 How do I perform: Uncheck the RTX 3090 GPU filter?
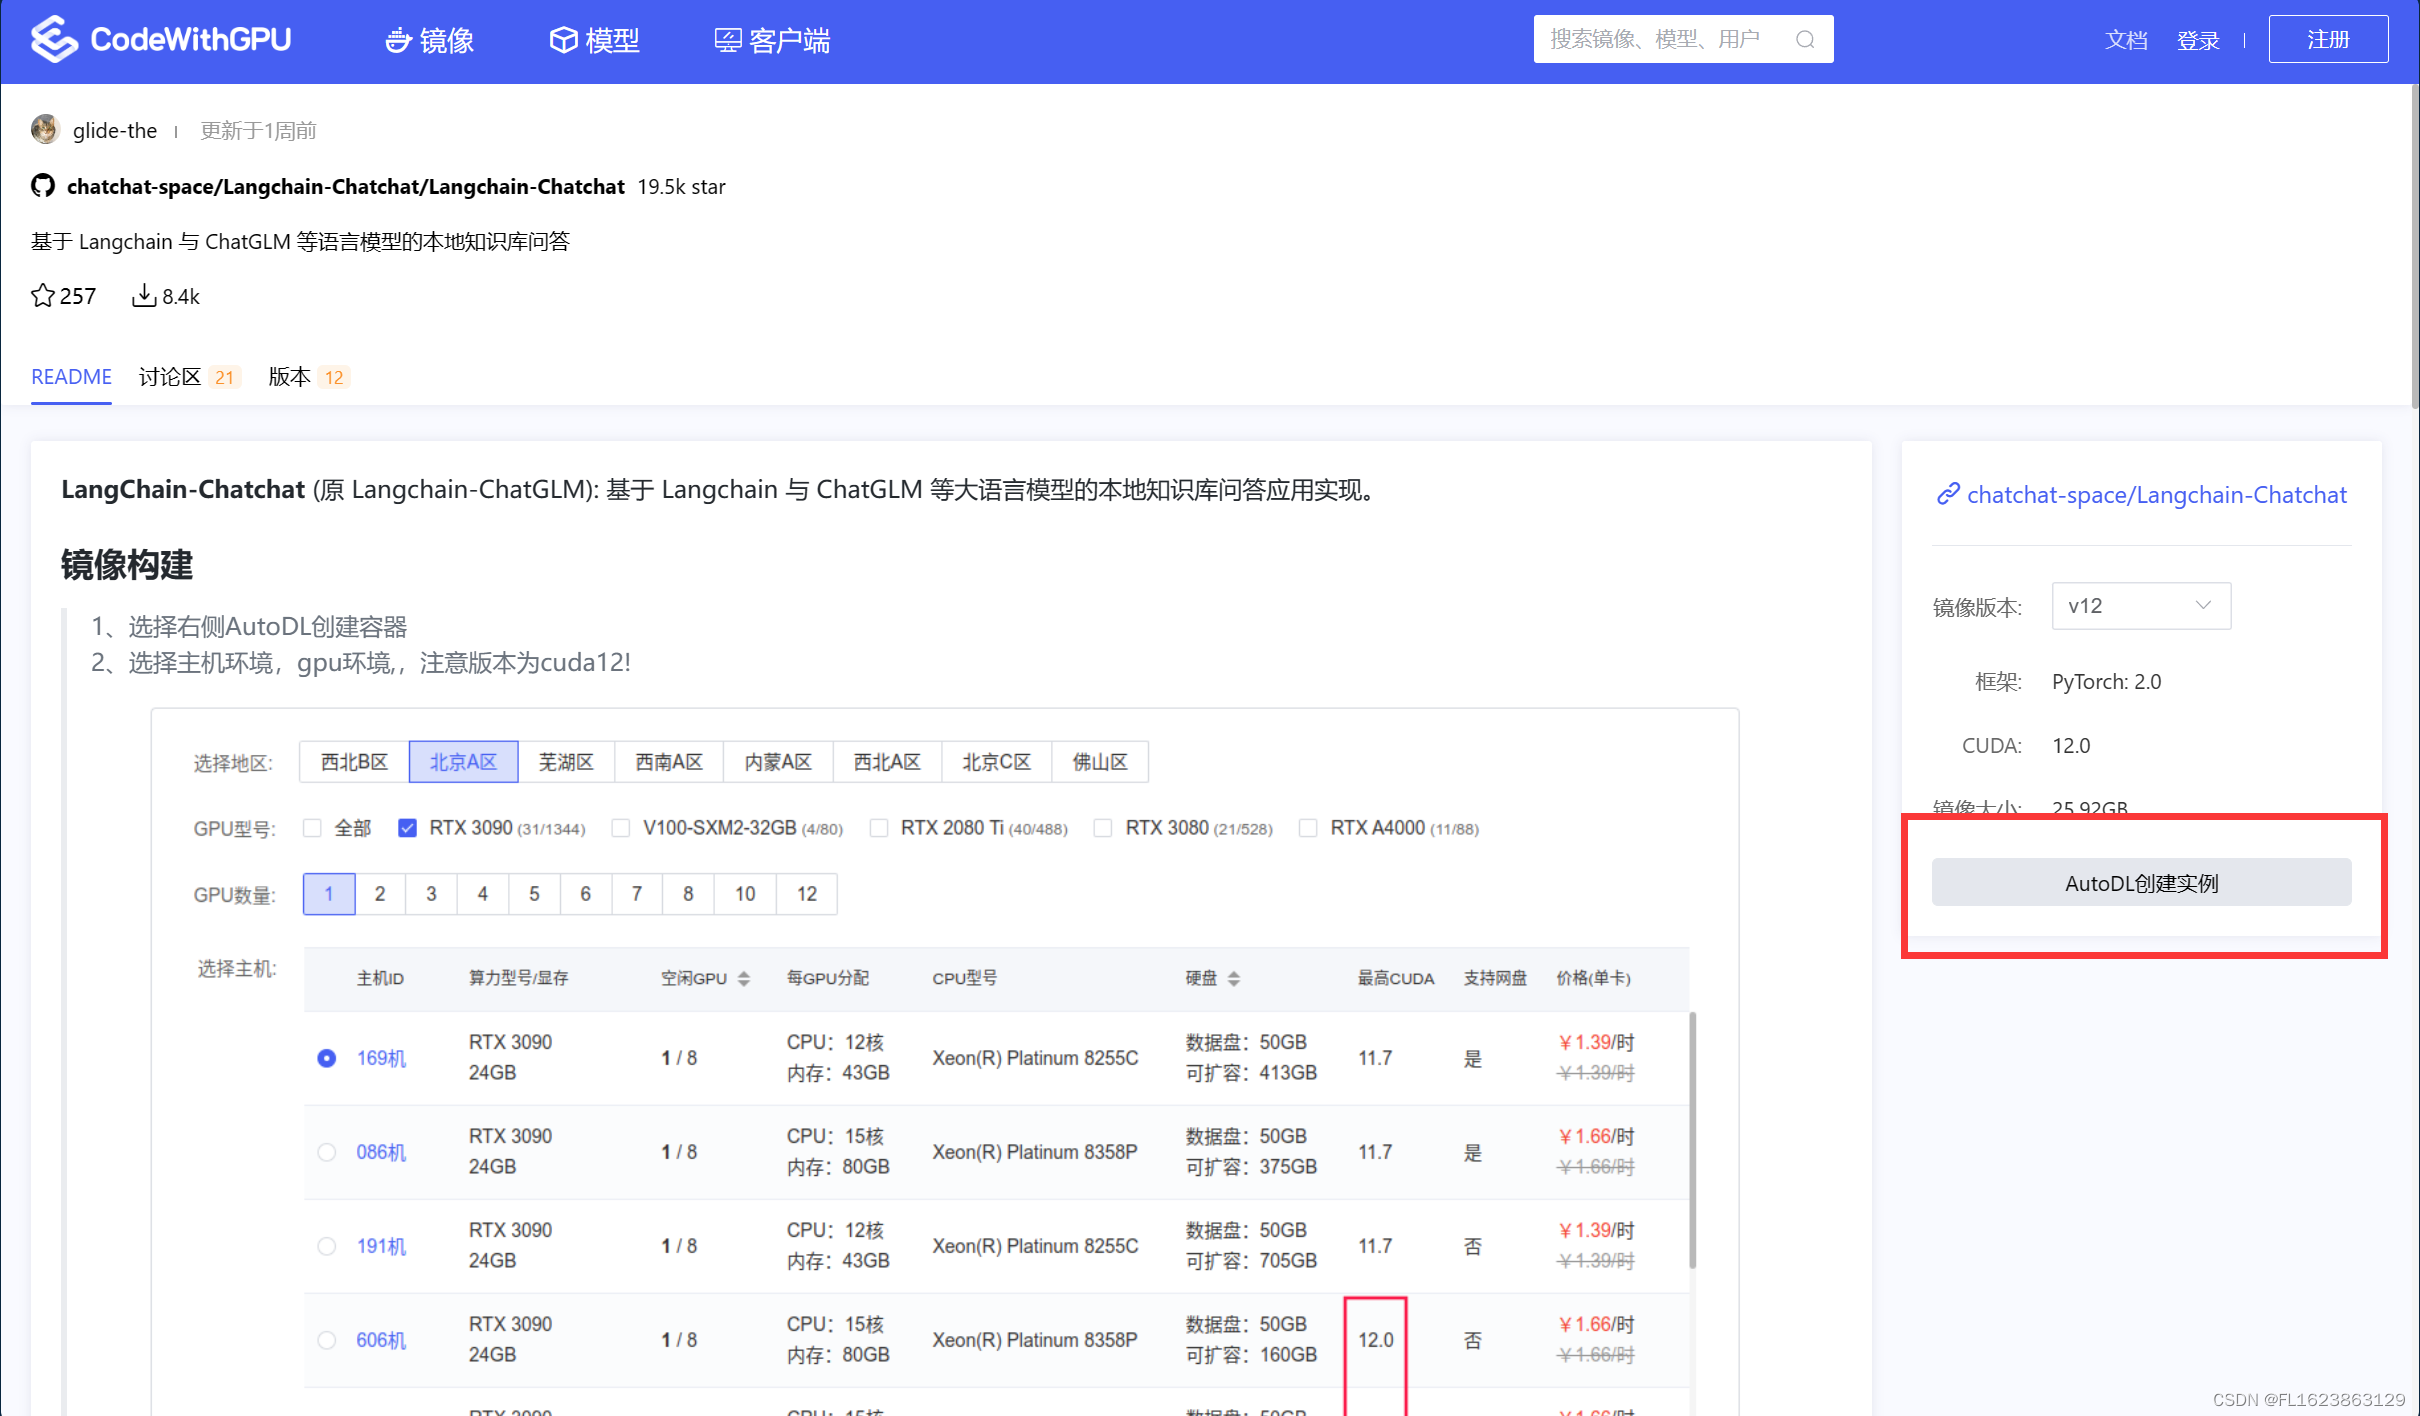(x=407, y=827)
